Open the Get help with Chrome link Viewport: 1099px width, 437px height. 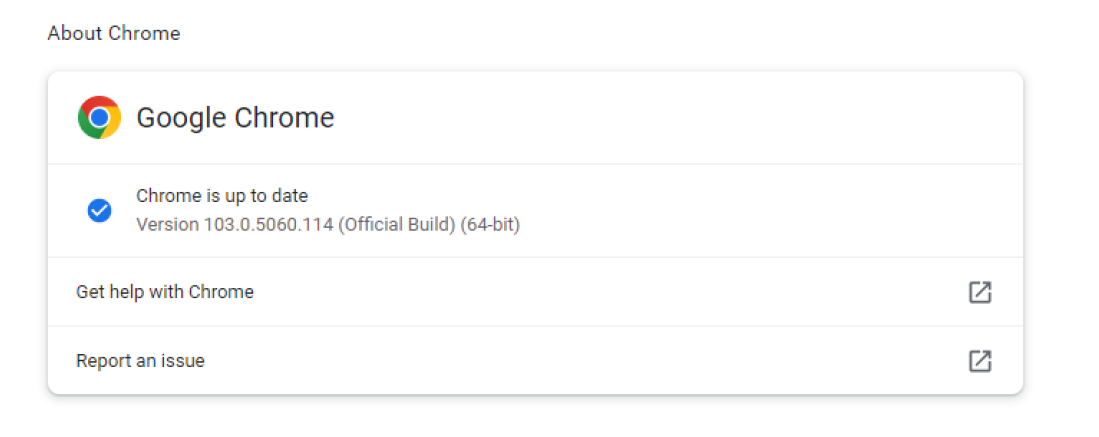click(x=165, y=292)
